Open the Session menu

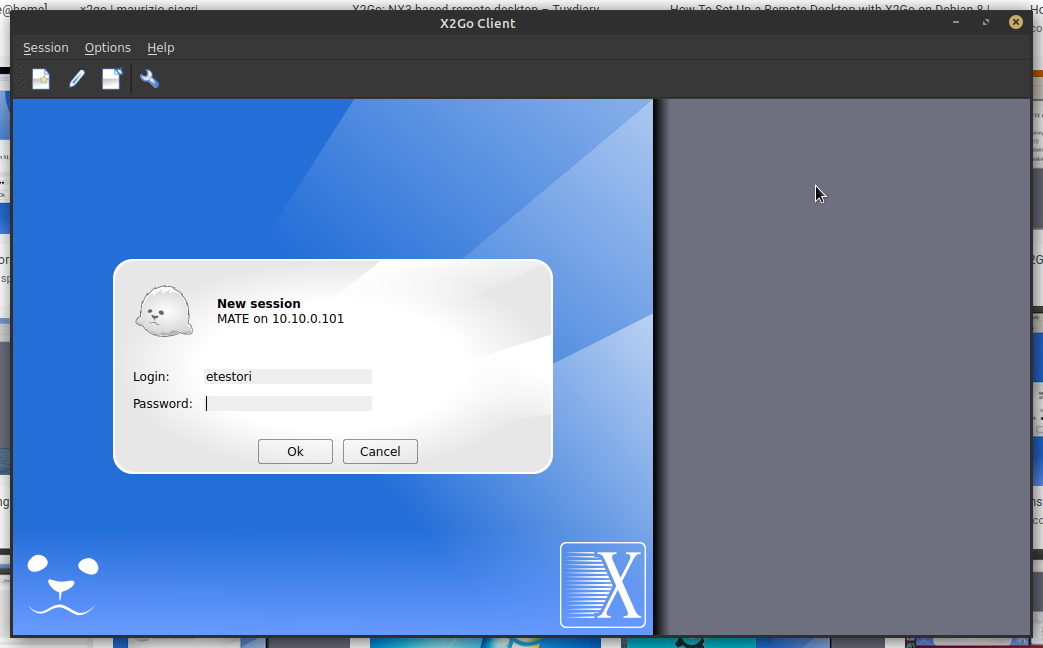46,48
